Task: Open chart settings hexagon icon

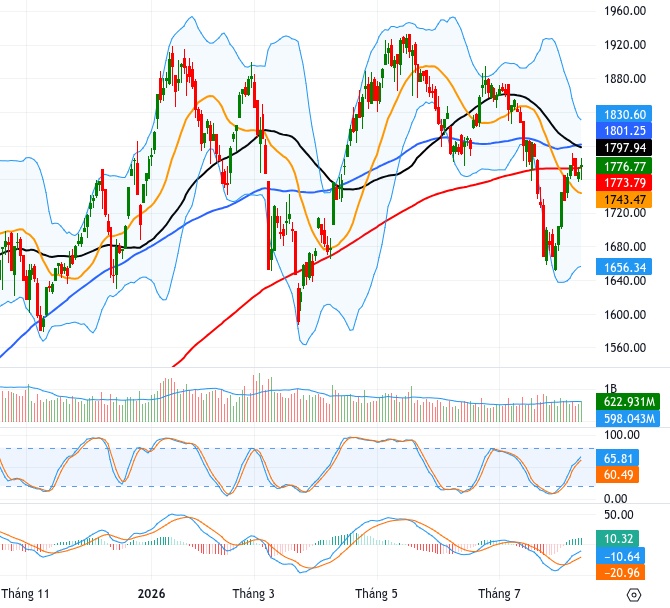Action: click(x=634, y=594)
